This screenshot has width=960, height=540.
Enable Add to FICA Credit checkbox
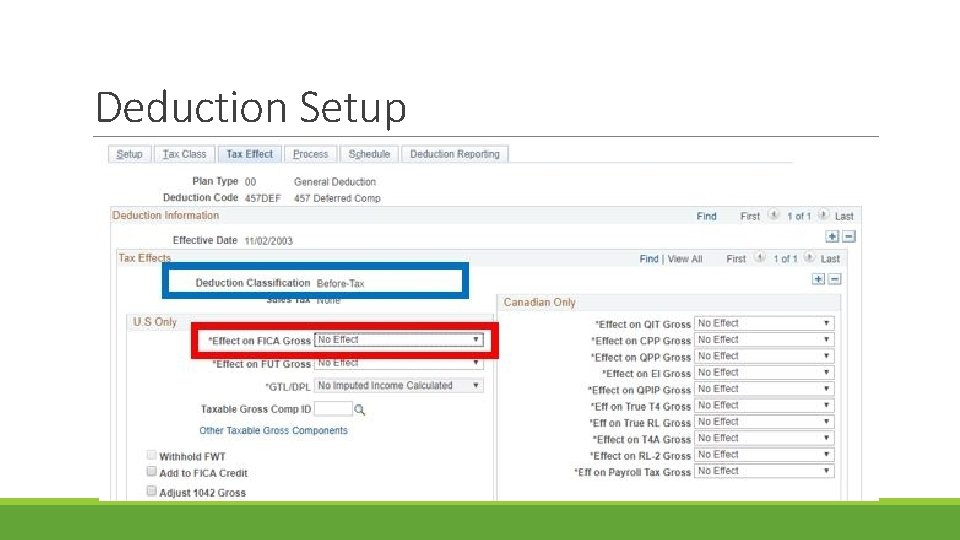pyautogui.click(x=151, y=471)
